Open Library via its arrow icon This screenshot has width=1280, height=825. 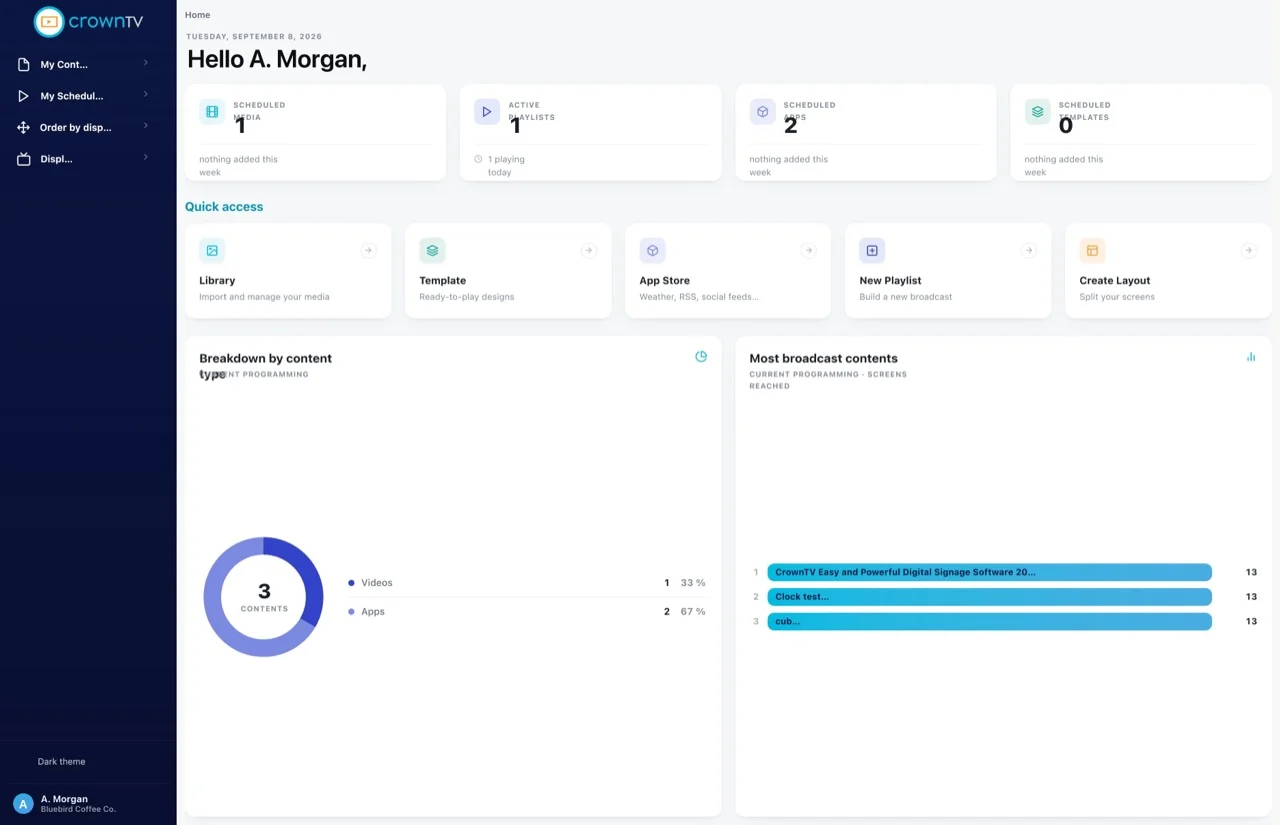pos(369,251)
